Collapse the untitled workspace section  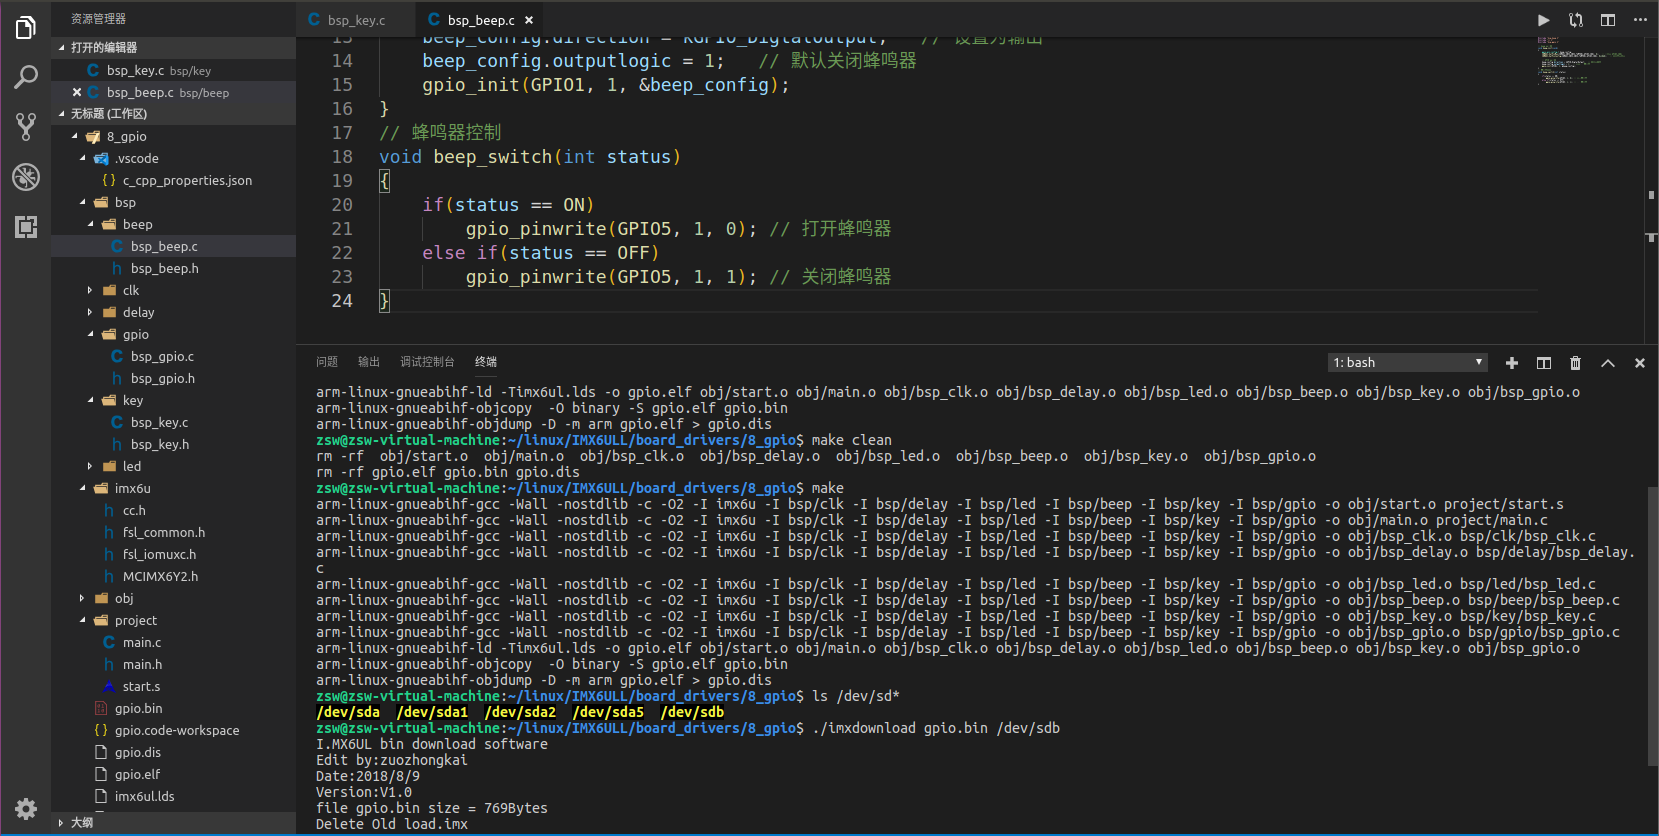(62, 113)
